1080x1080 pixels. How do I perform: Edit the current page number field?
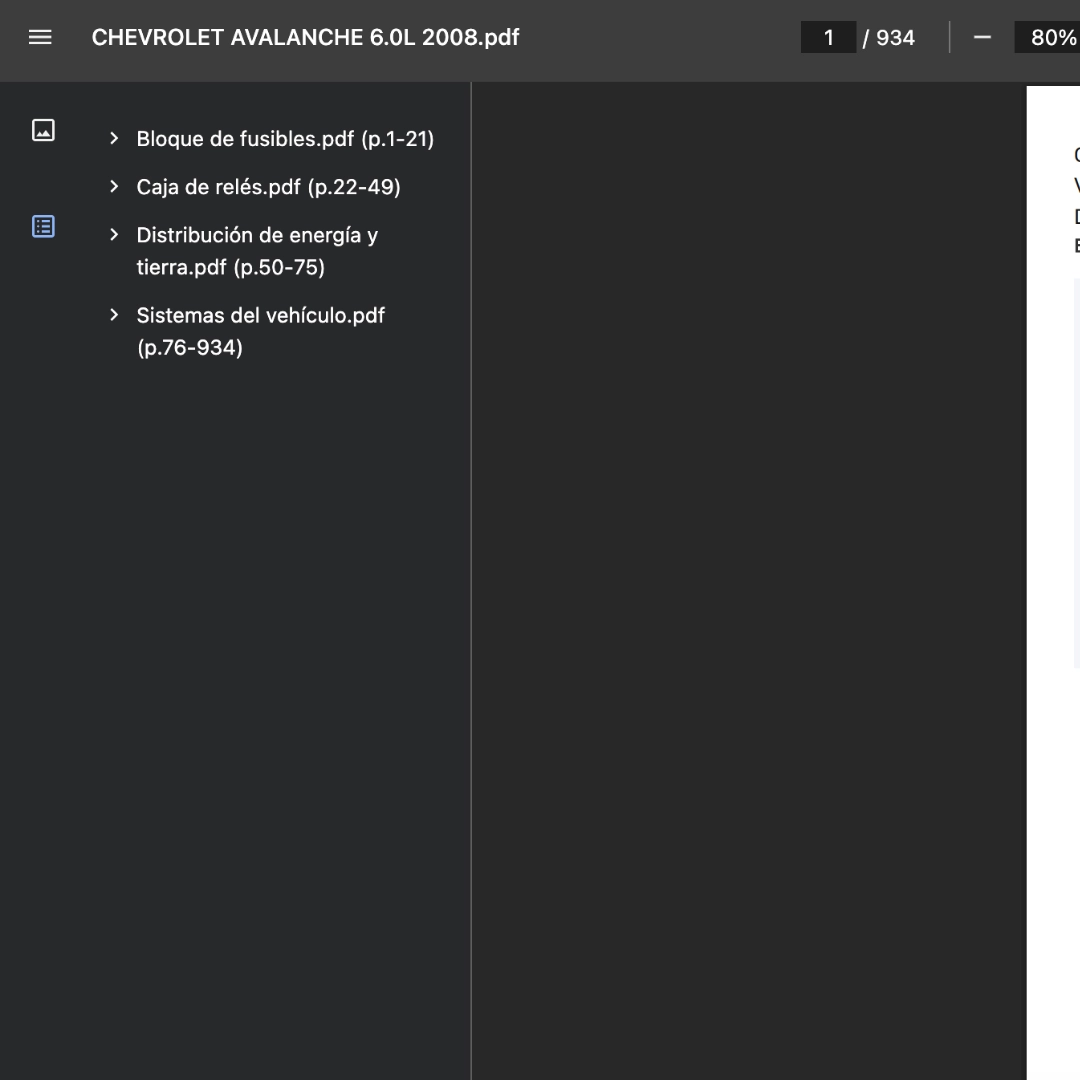[x=829, y=37]
